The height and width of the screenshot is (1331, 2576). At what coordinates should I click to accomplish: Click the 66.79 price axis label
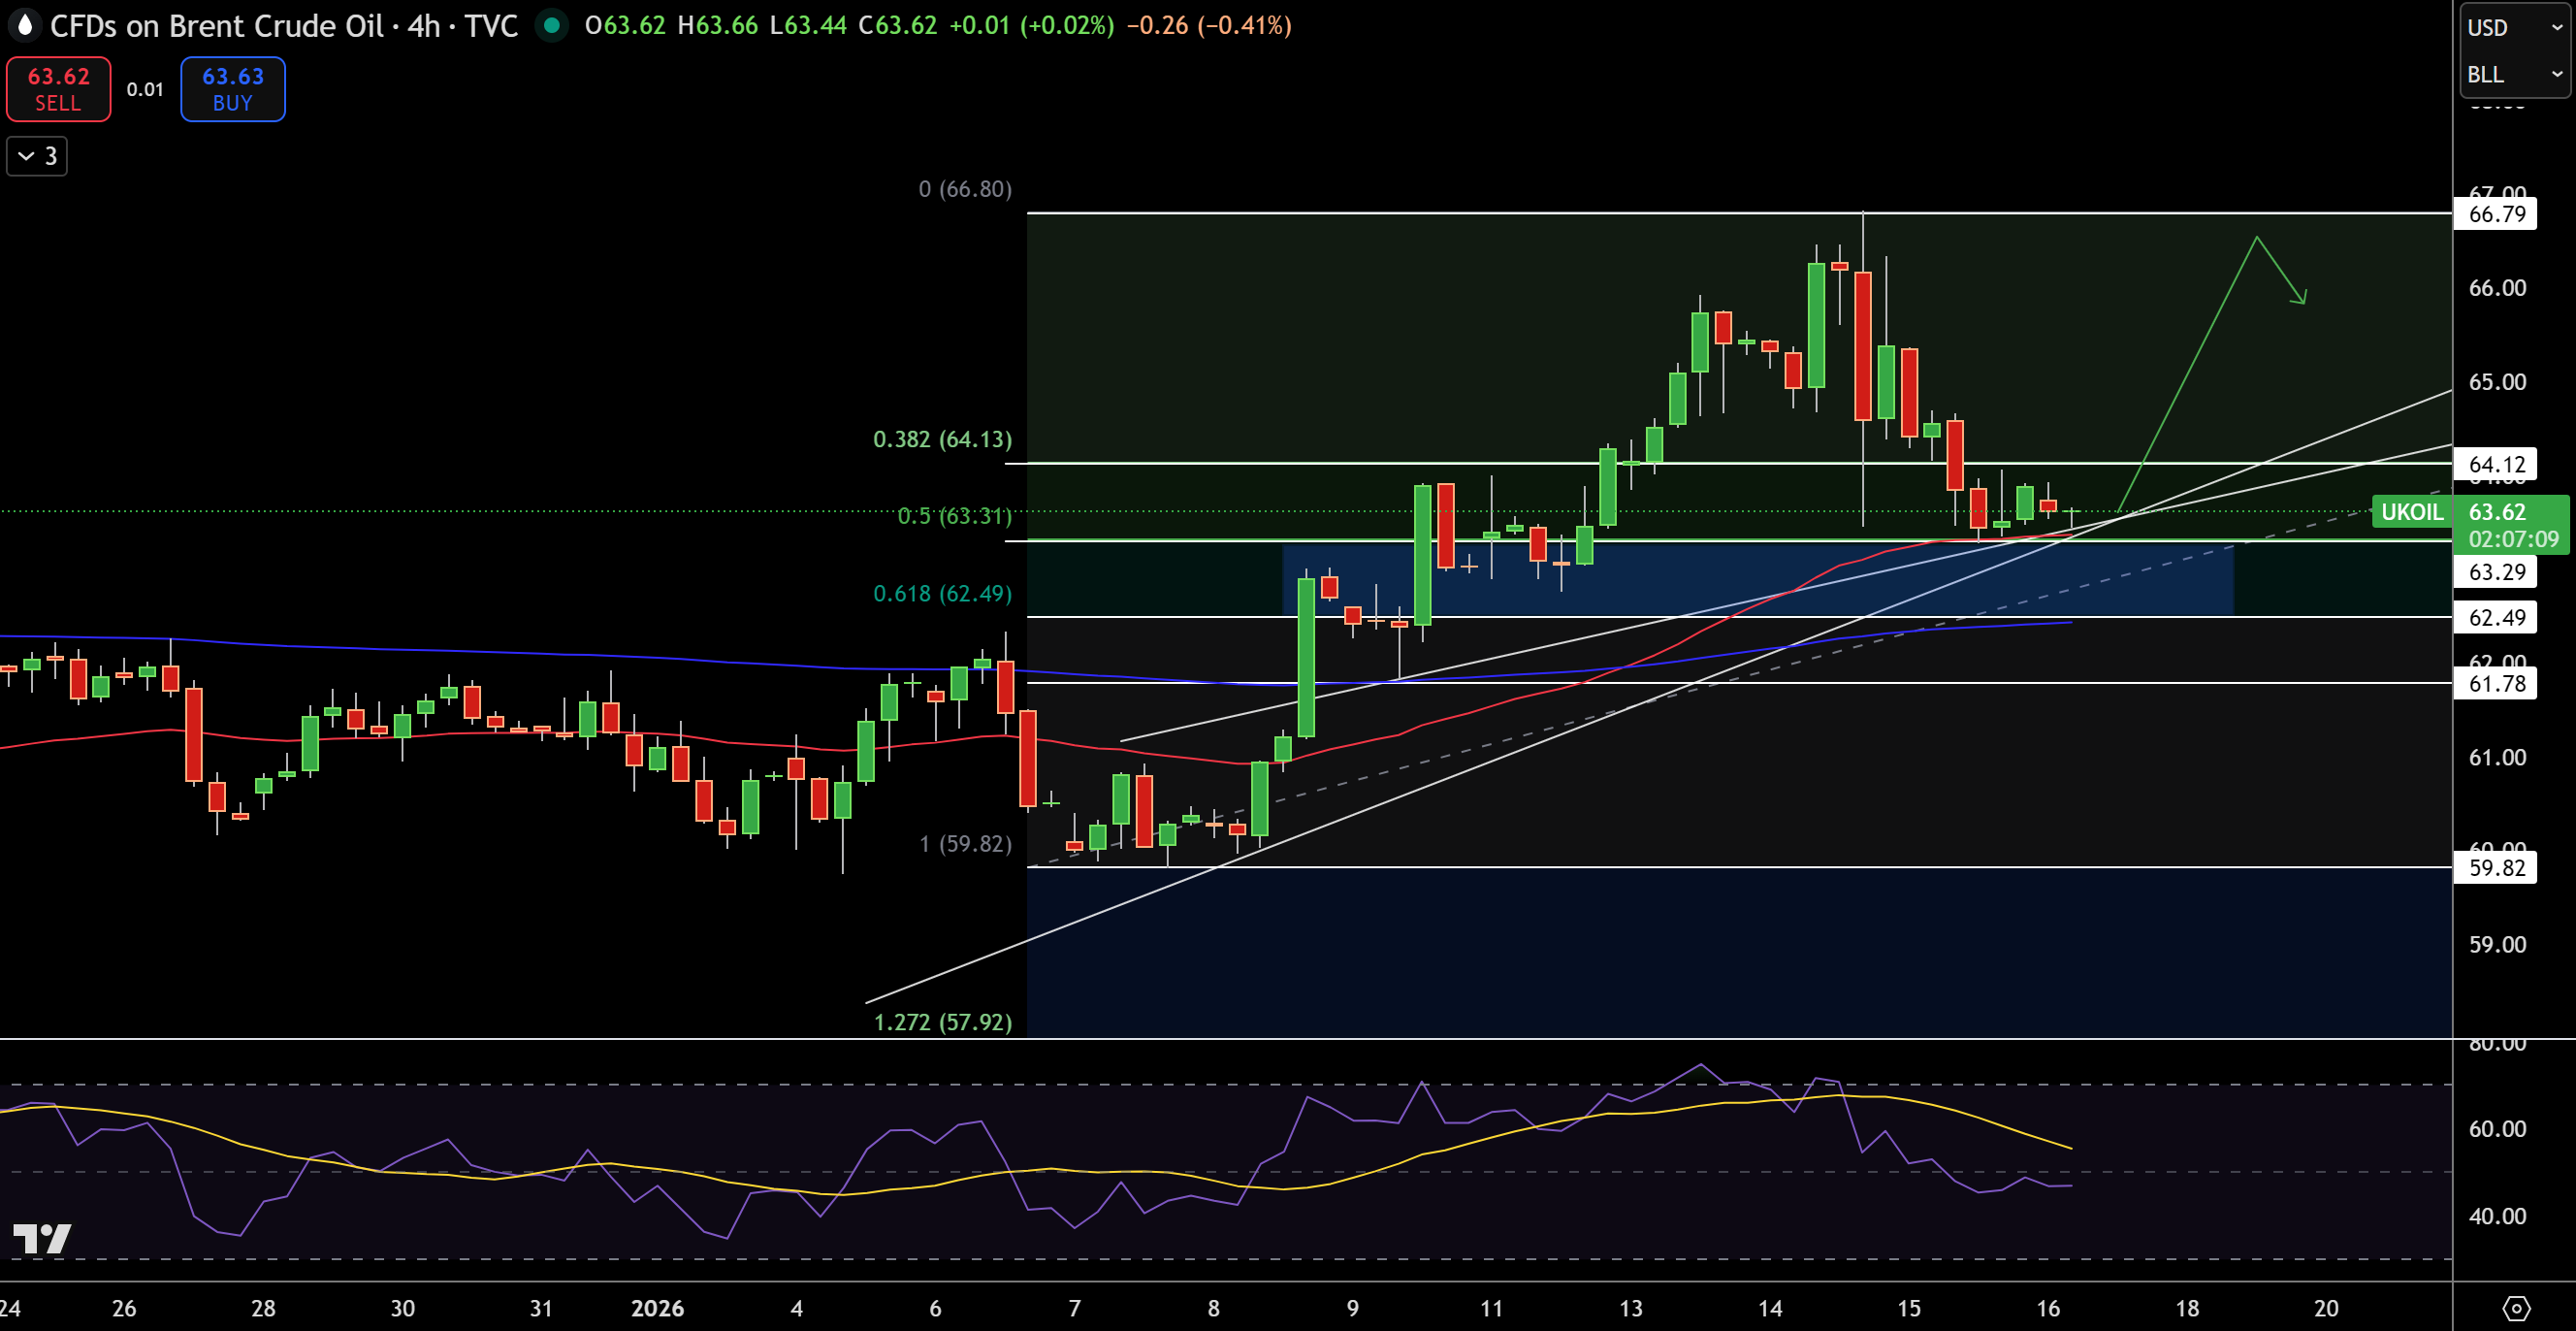(2496, 214)
